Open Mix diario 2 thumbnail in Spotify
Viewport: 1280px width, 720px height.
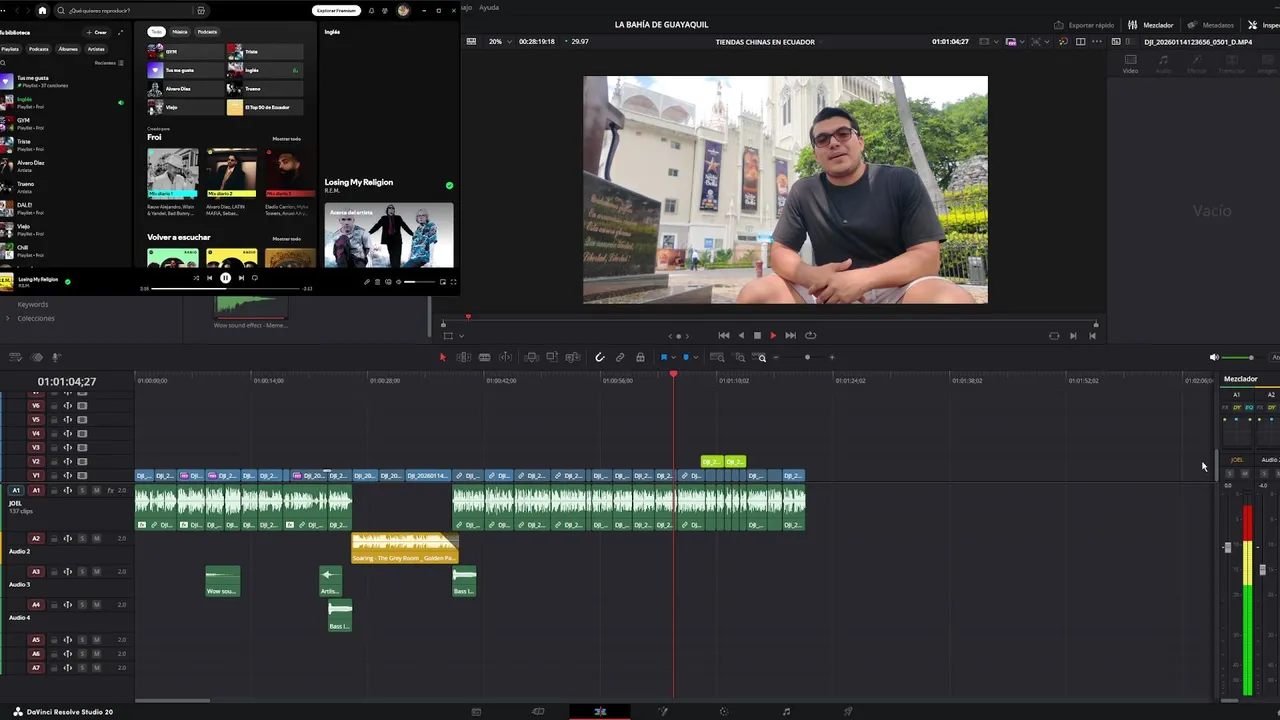click(231, 174)
